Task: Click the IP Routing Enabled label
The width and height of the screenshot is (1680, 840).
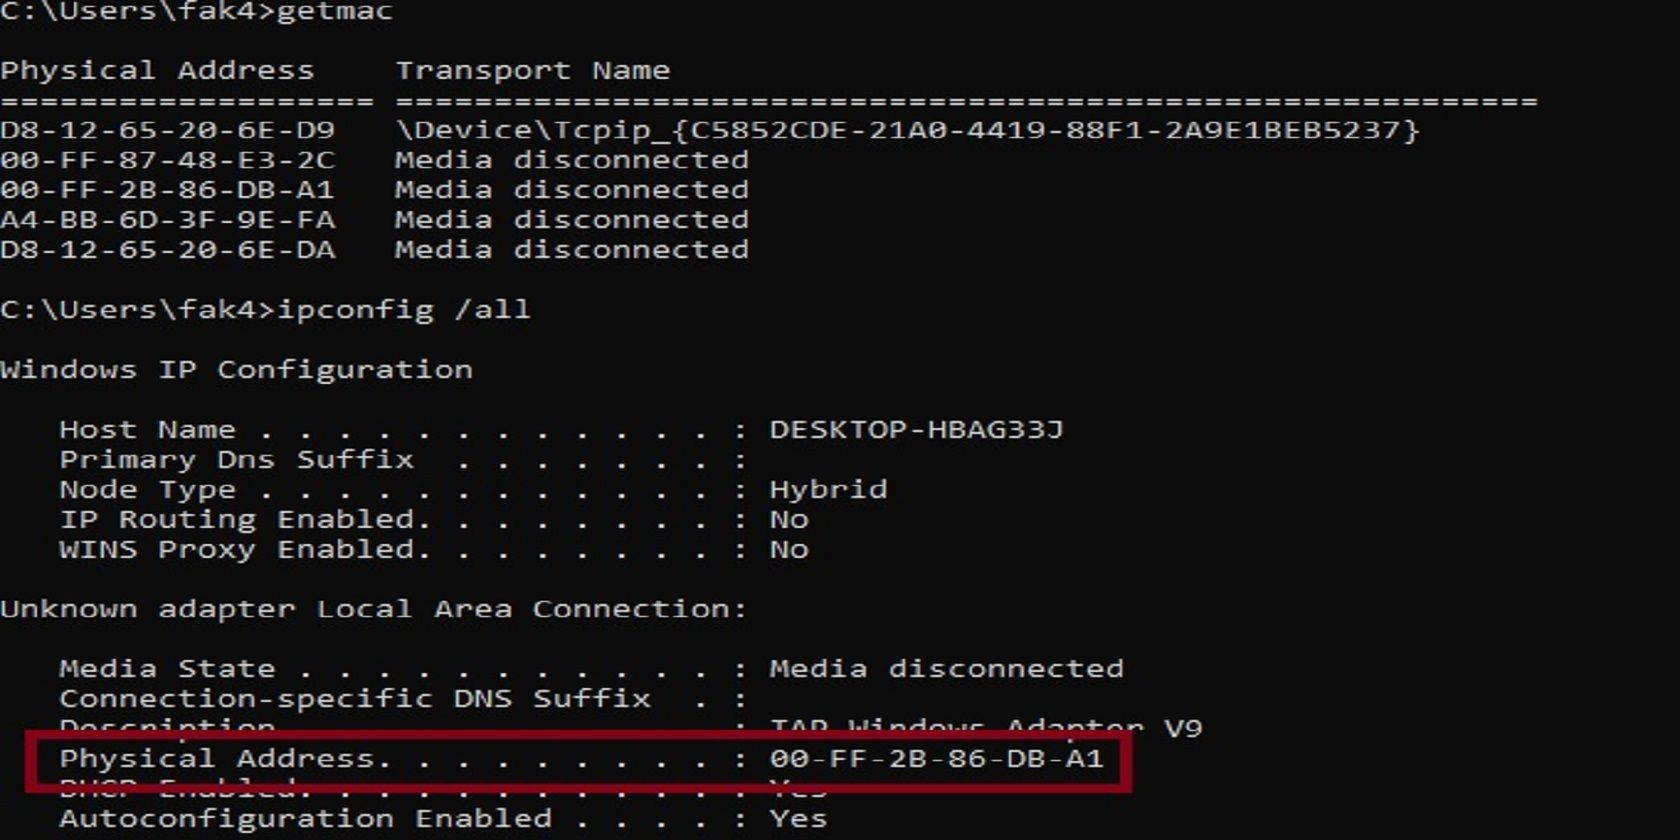Action: pos(245,520)
